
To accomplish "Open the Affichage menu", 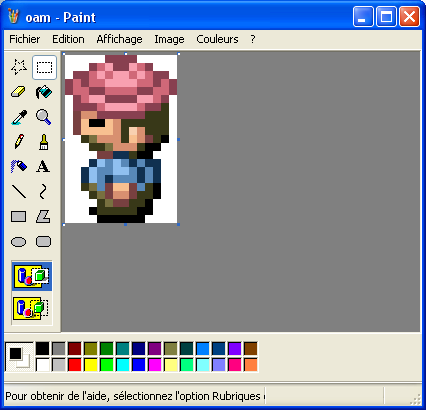I will coord(119,39).
